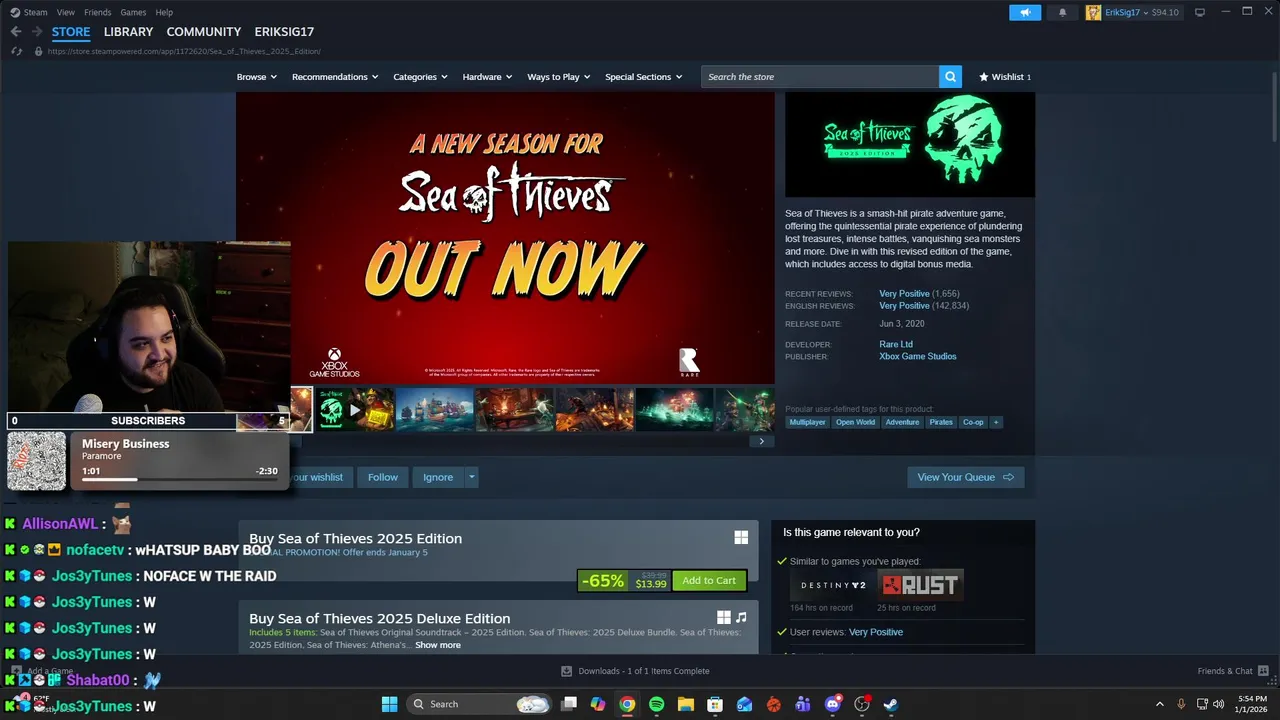Click the Task View taskbar icon
This screenshot has width=1280, height=720.
(x=569, y=704)
